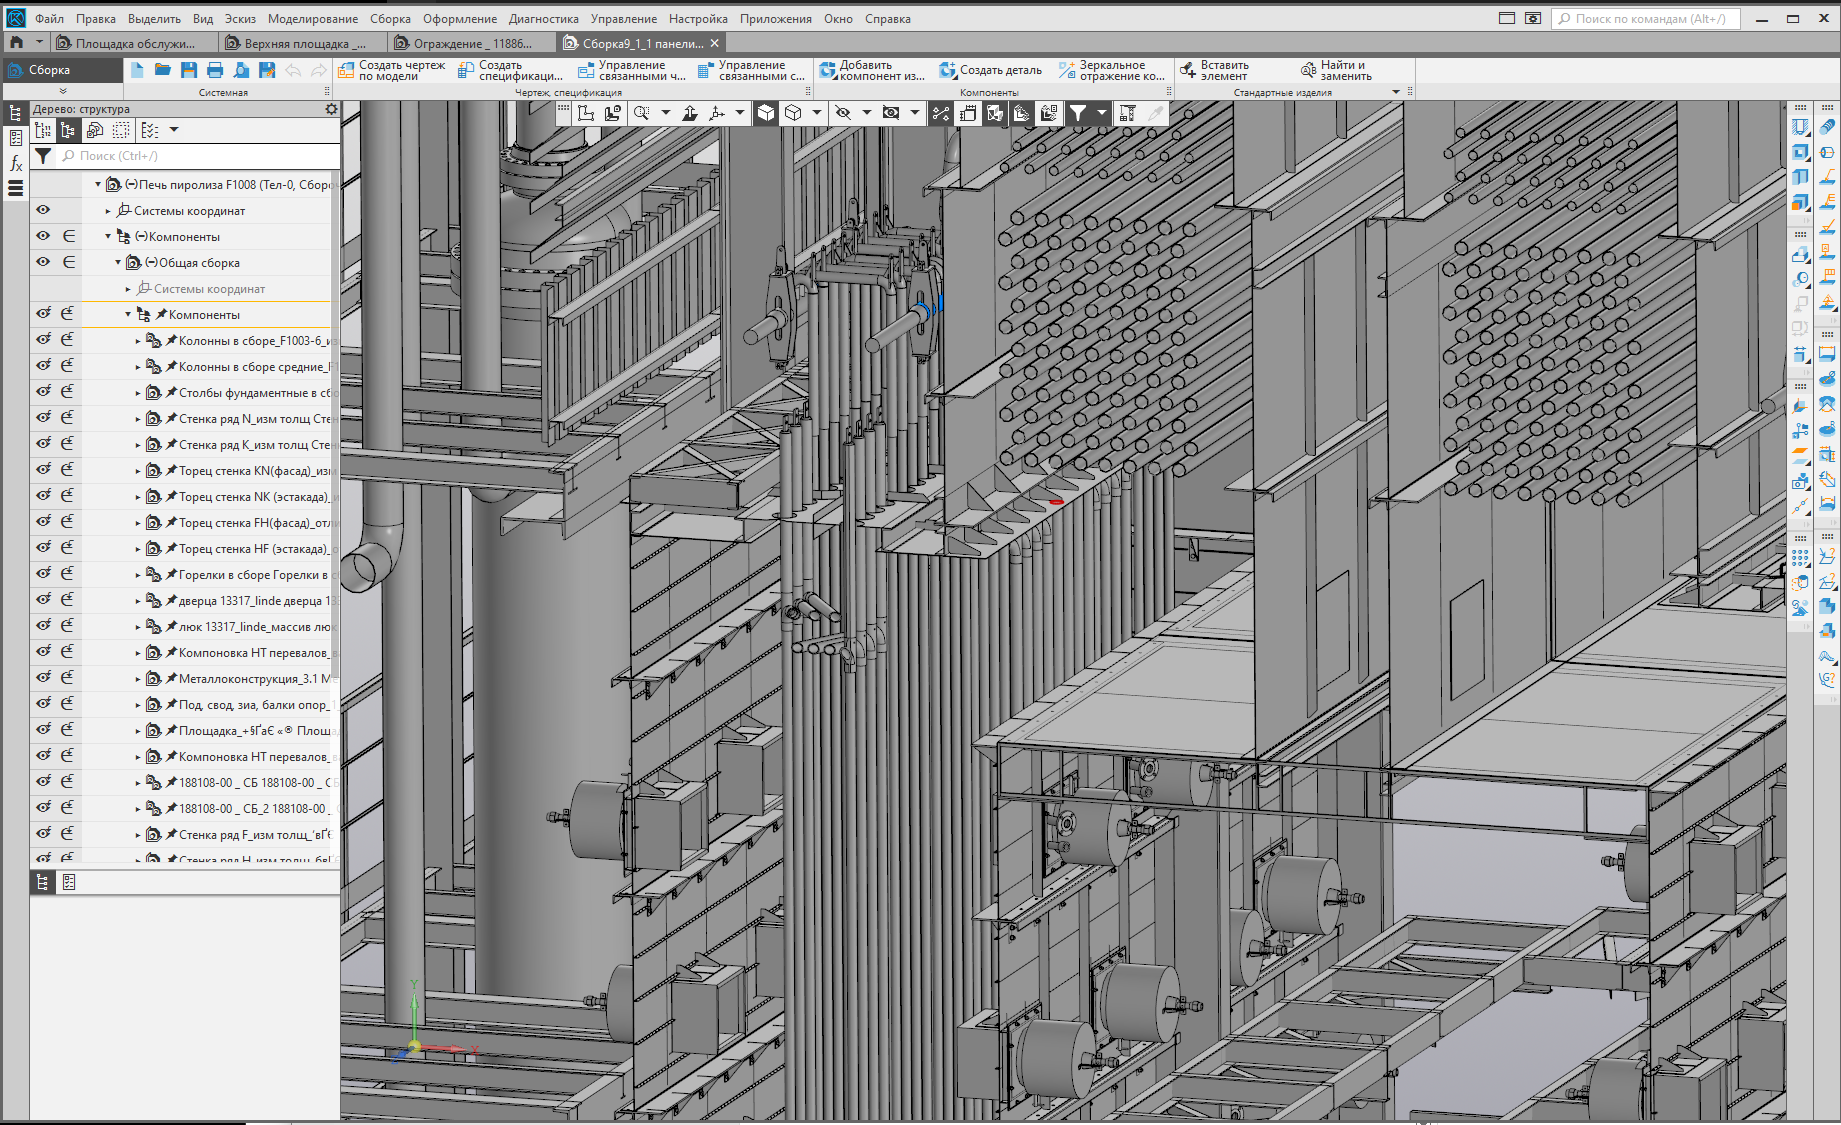Screen dimensions: 1841x1125
Task: Expand the Металлоконструкция_3.1 tree node
Action: tap(138, 679)
